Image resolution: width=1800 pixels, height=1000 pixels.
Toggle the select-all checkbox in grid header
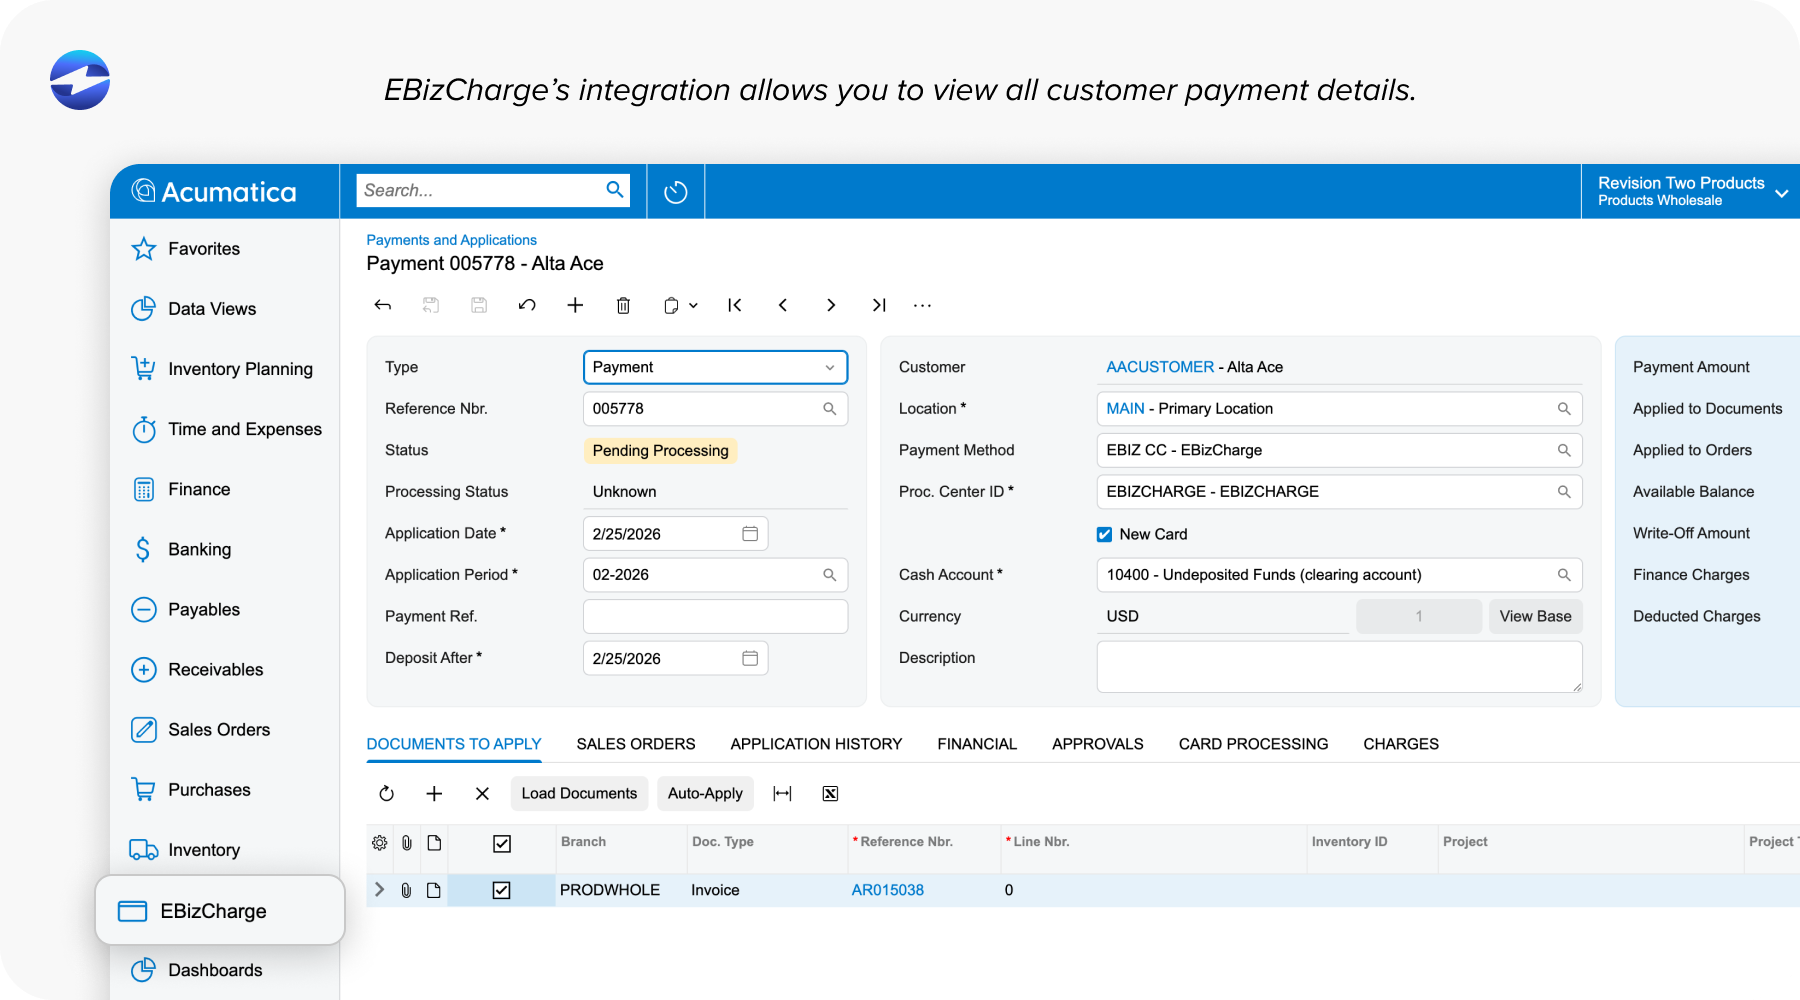tap(501, 844)
